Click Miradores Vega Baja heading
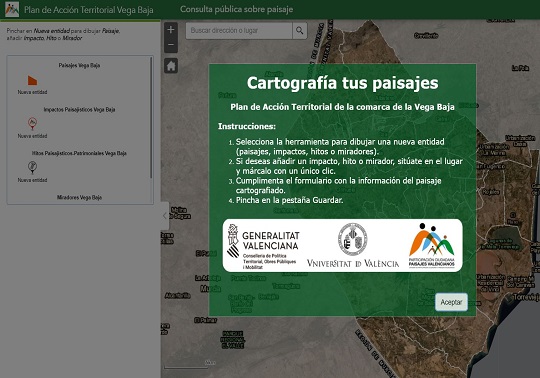This screenshot has width=540, height=378. pos(79,197)
